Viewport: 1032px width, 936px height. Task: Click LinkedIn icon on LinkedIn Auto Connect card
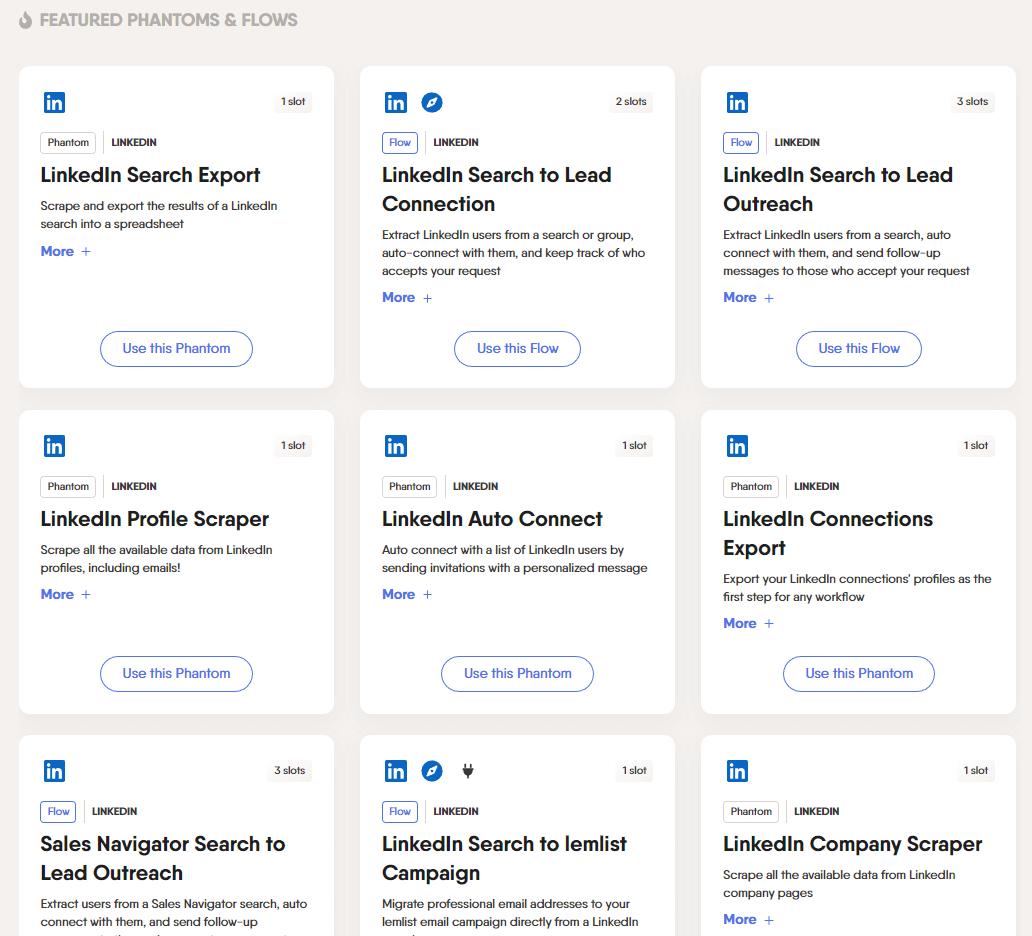coord(396,446)
